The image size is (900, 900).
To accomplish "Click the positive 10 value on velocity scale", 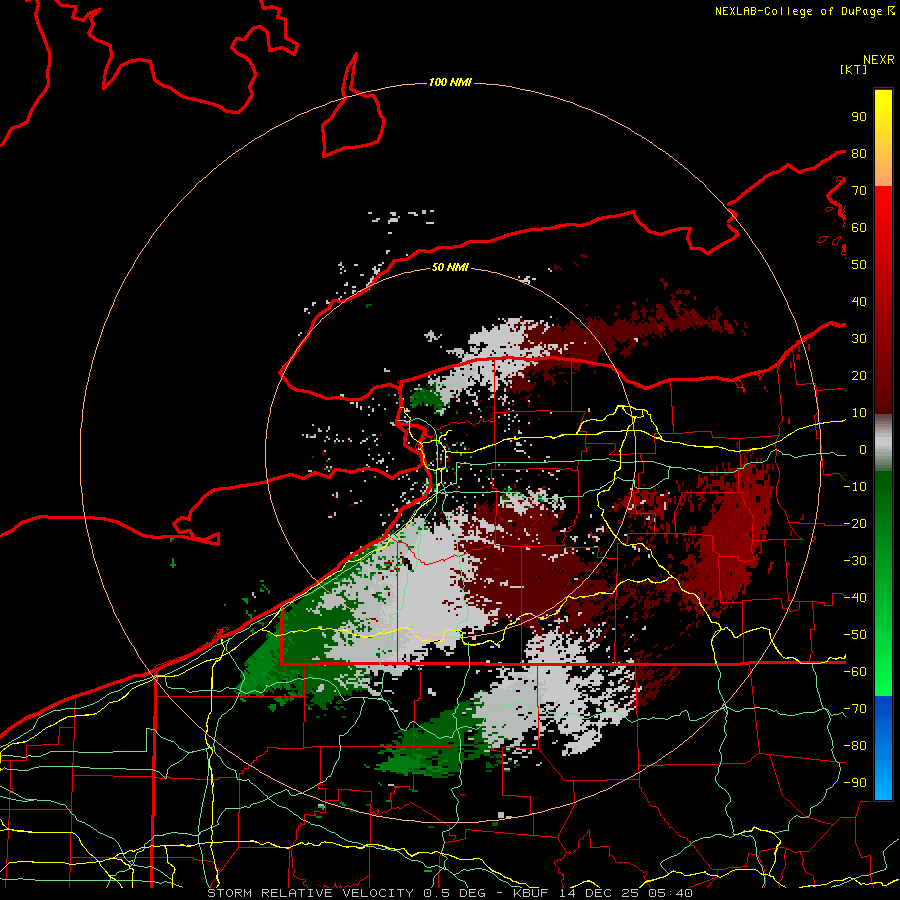I will 859,413.
